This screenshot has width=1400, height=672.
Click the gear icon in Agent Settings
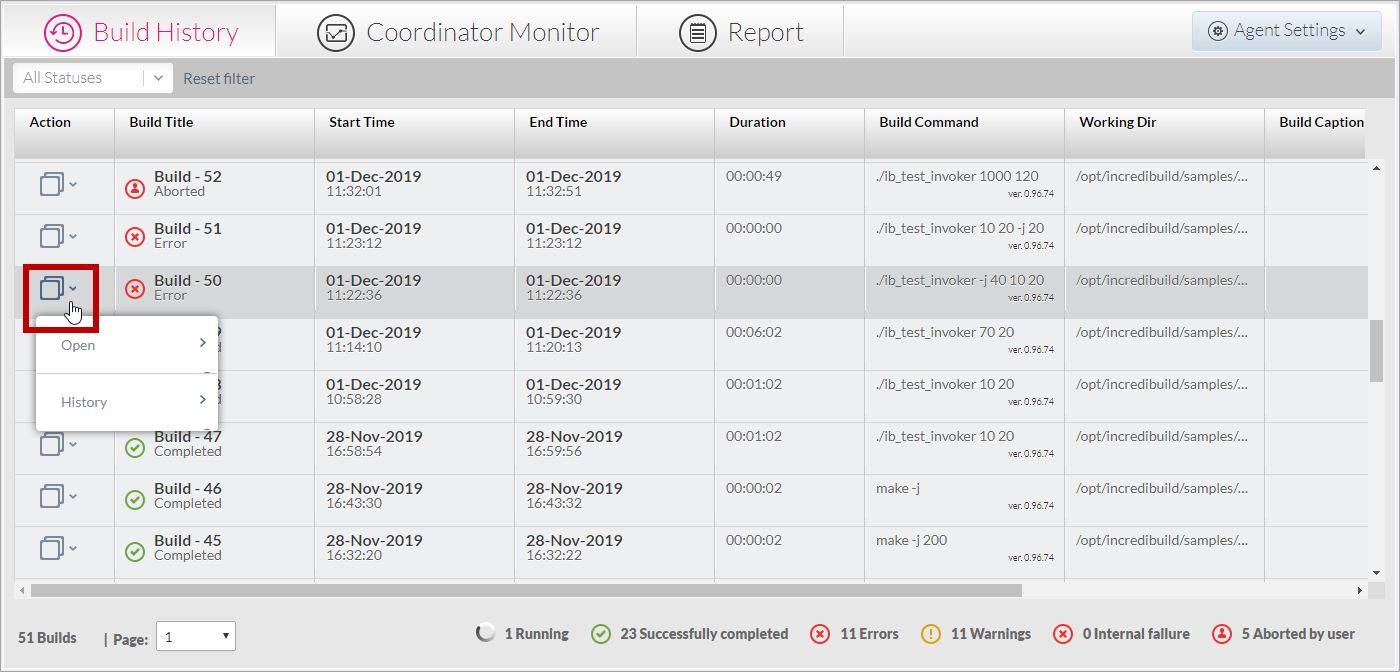(1218, 30)
